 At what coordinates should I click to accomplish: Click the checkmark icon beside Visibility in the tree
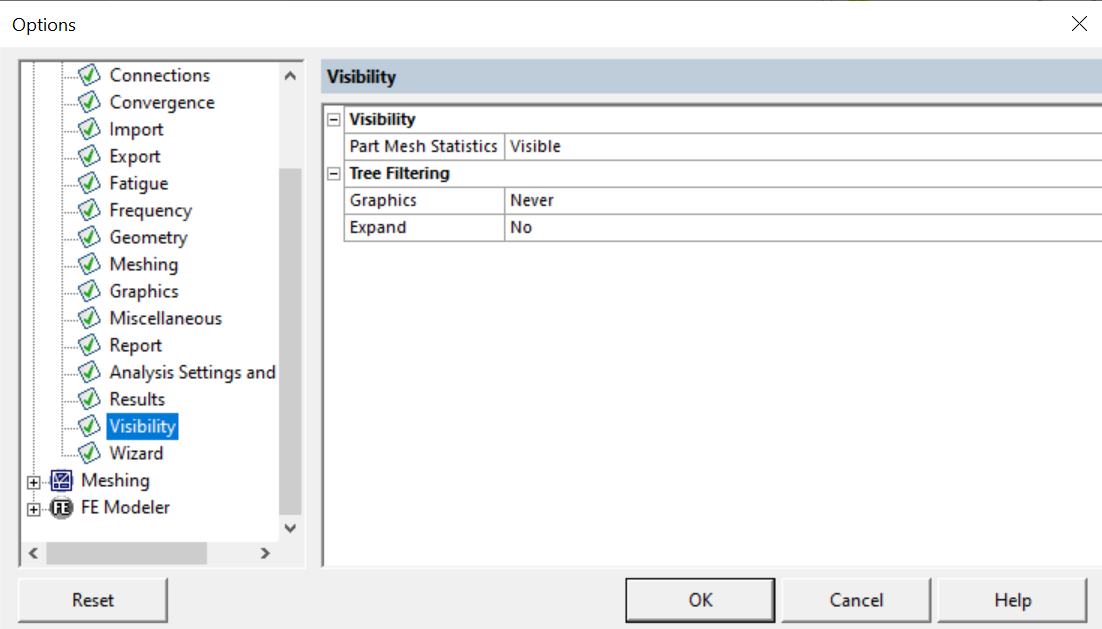click(x=89, y=426)
